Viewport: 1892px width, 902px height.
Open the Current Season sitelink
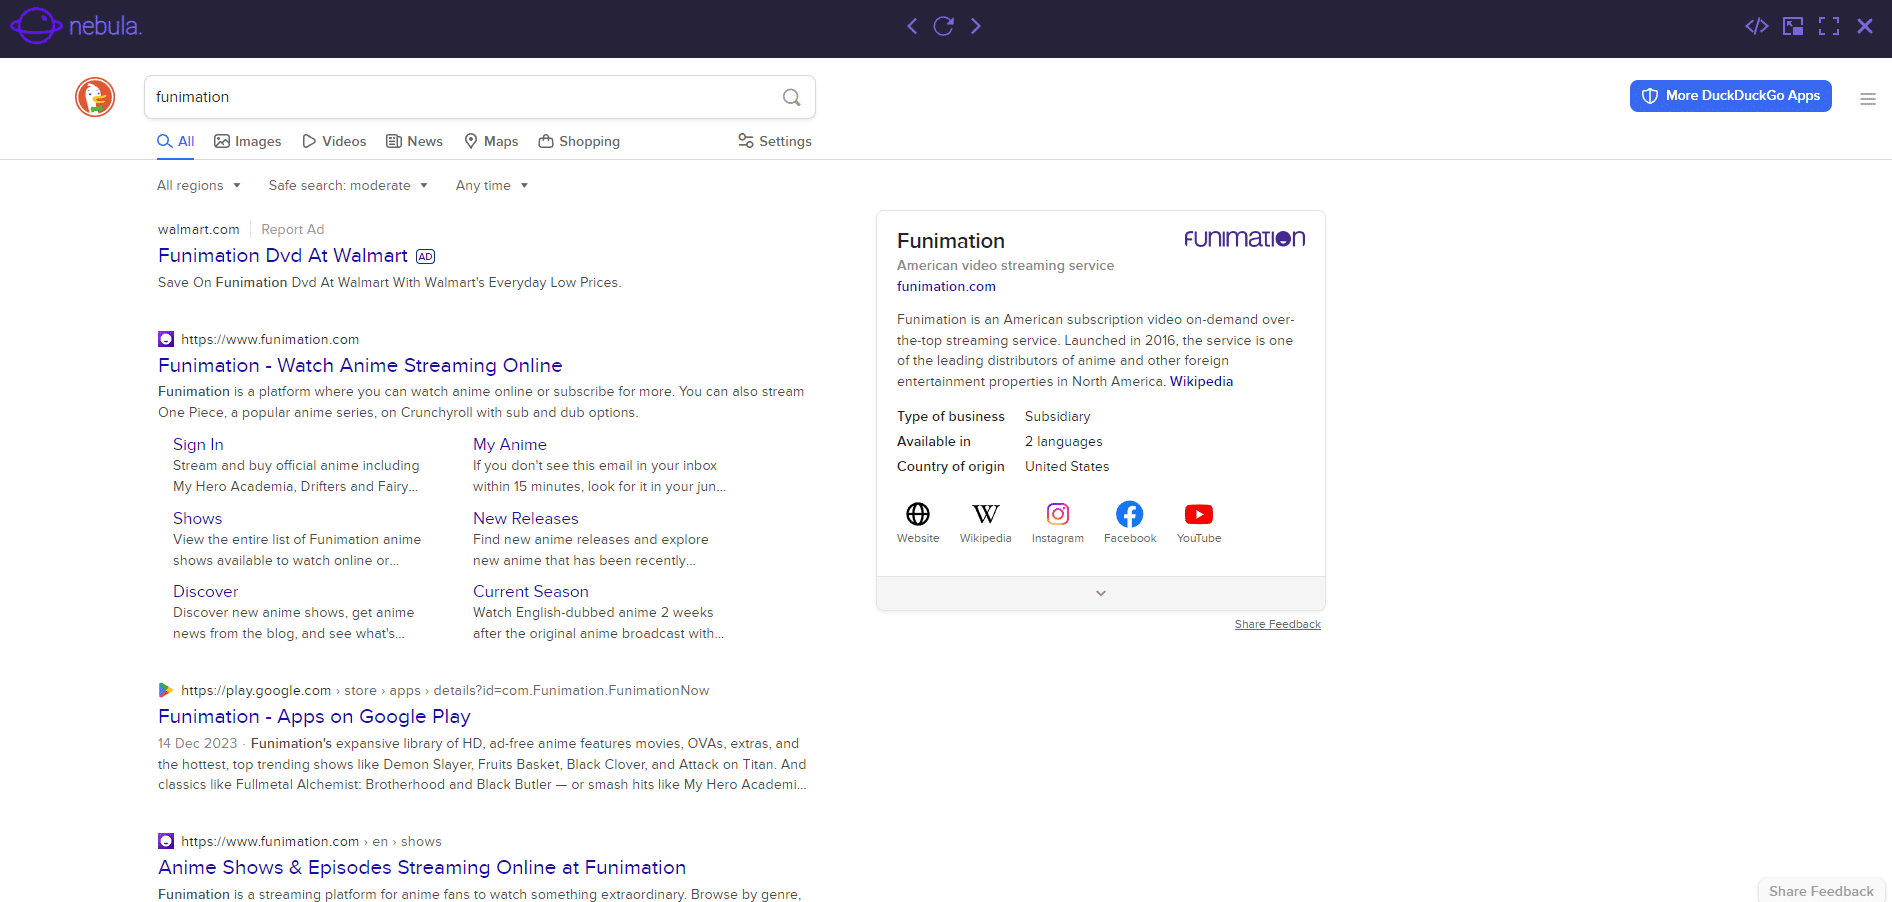click(531, 591)
